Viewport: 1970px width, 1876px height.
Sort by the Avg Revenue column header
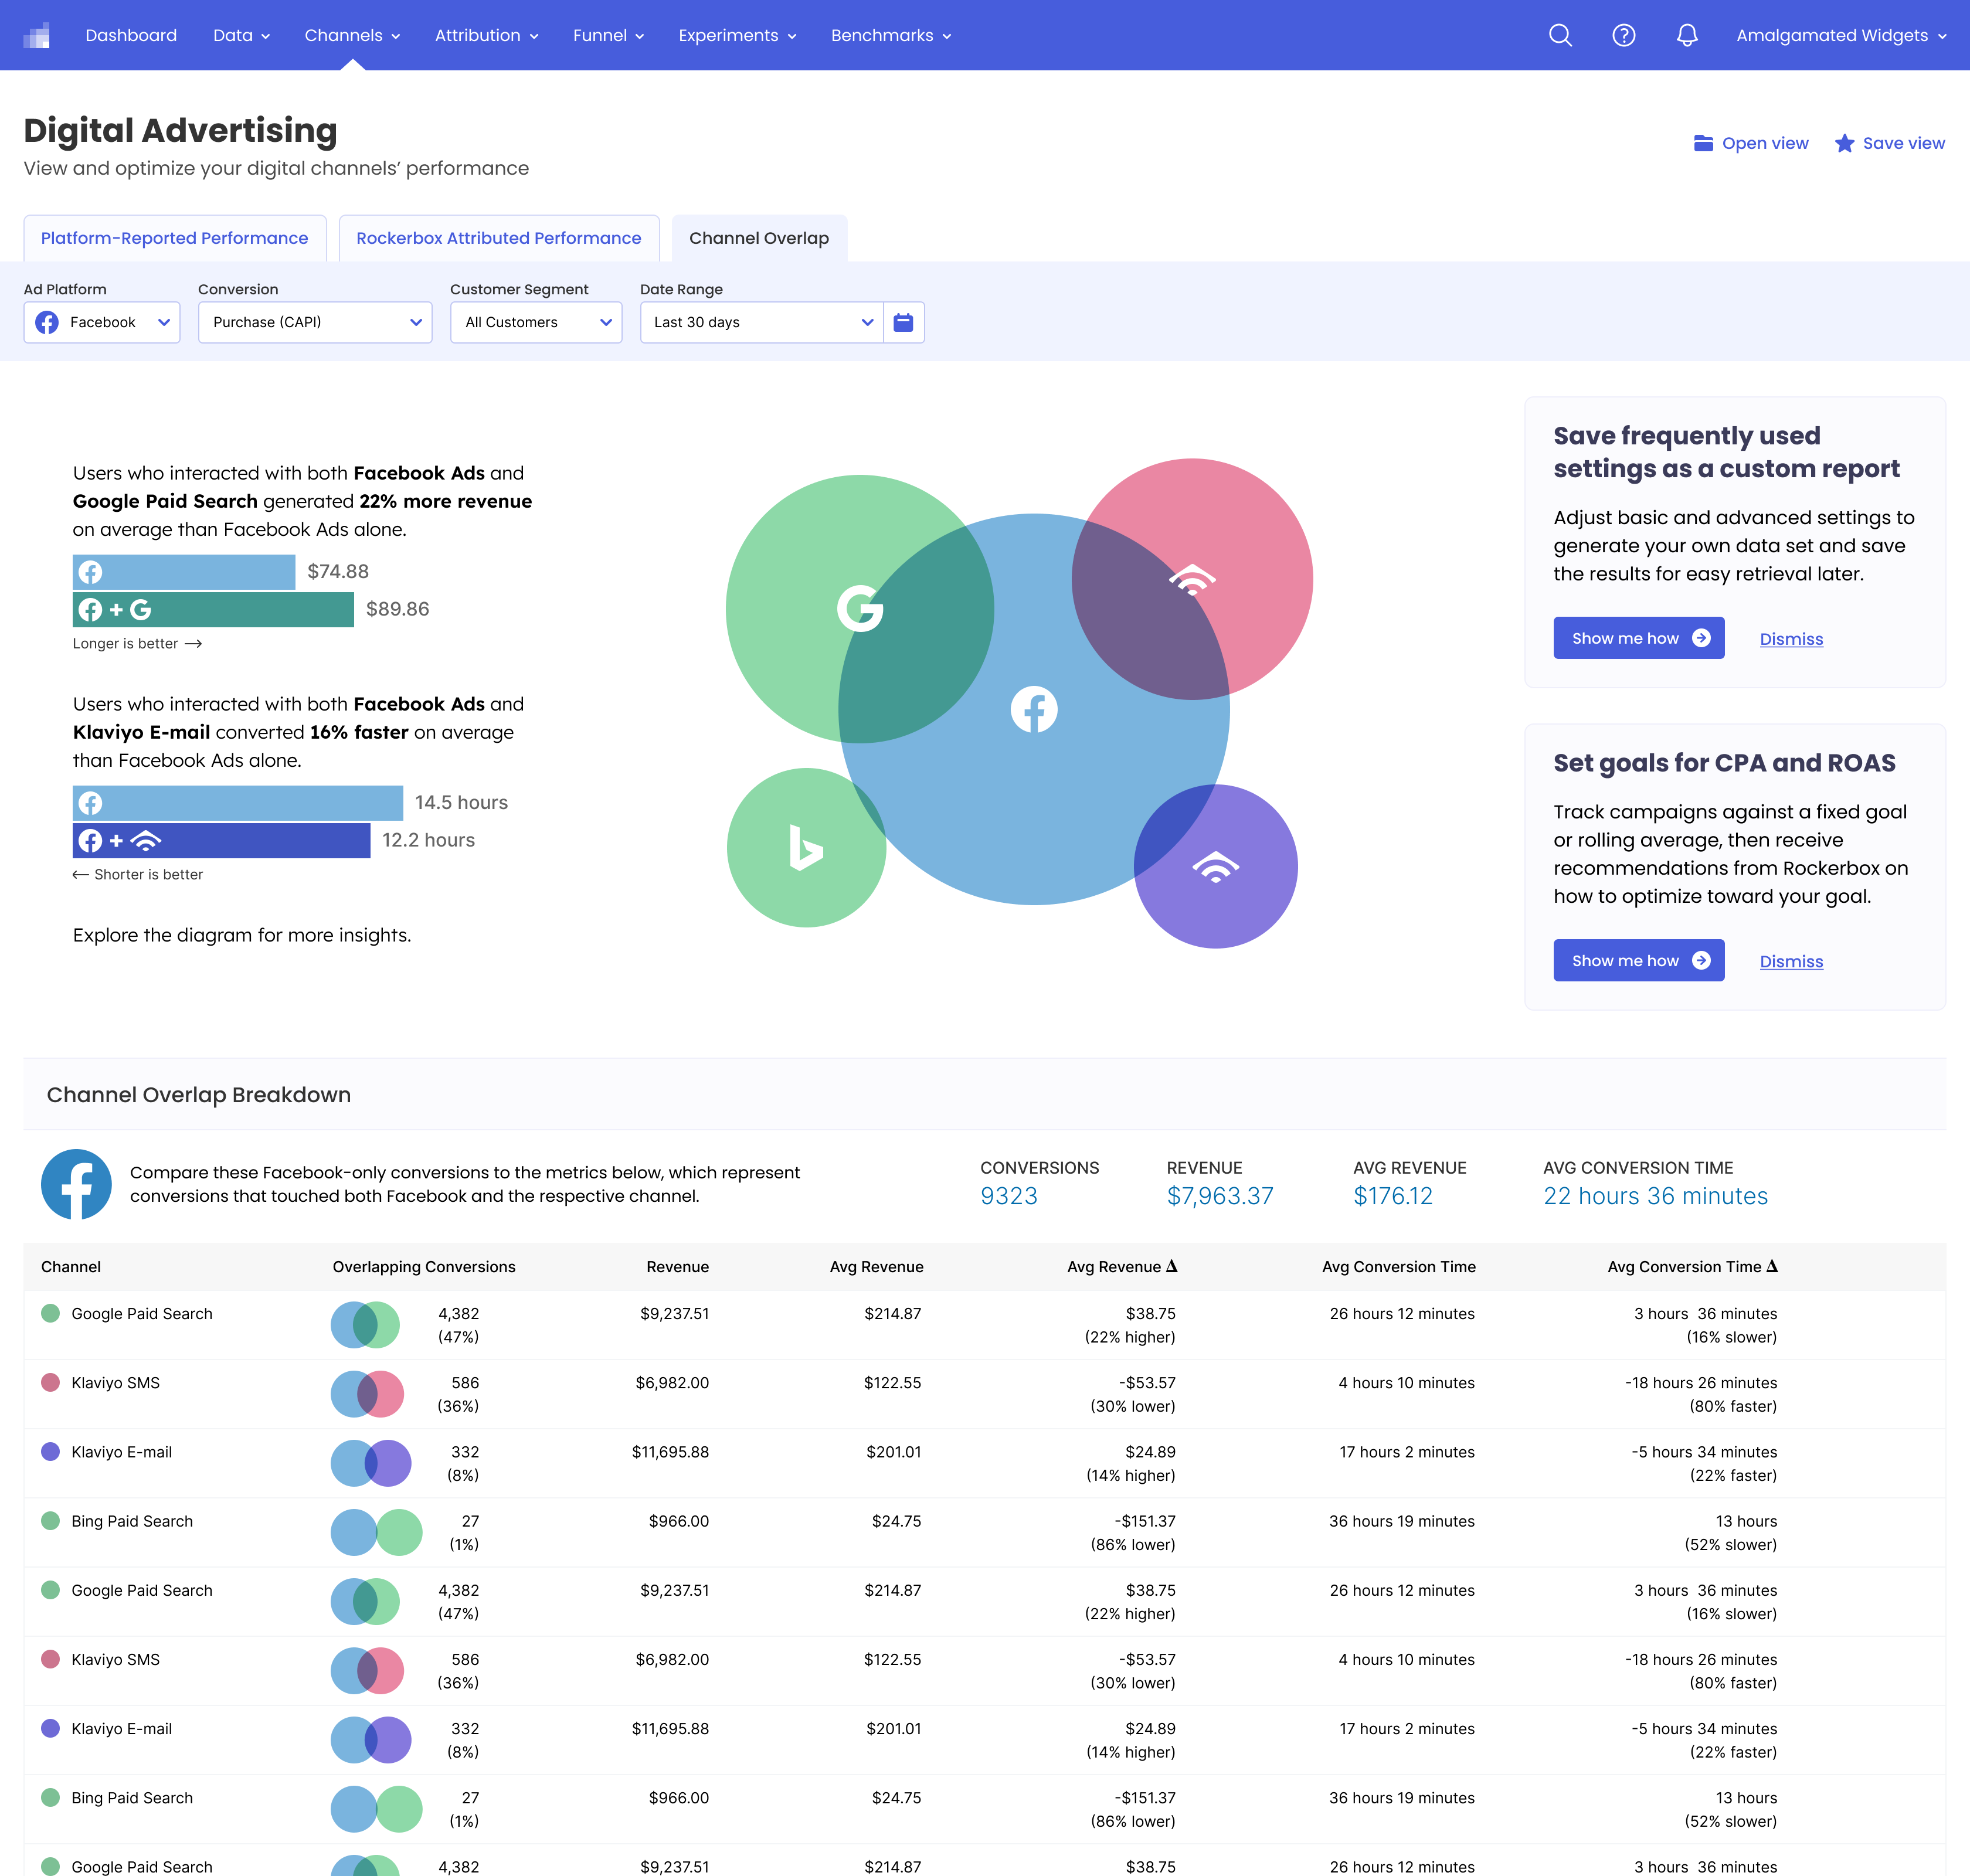876,1267
